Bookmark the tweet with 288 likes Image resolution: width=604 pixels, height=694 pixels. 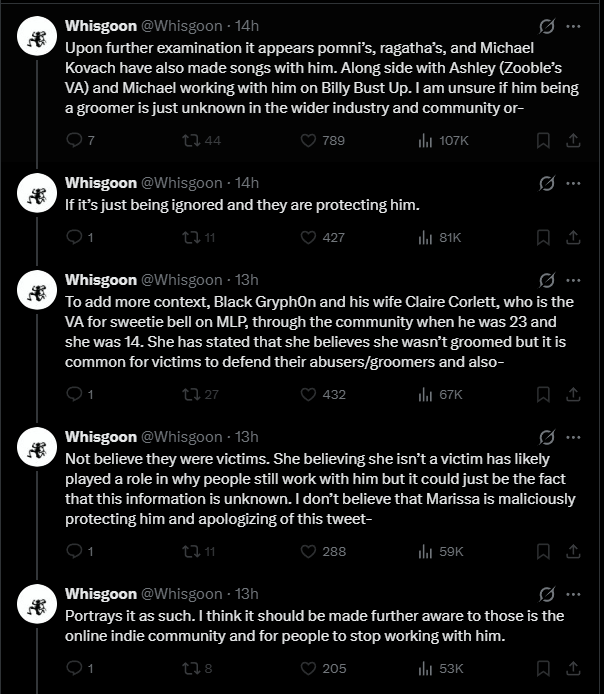tap(543, 551)
